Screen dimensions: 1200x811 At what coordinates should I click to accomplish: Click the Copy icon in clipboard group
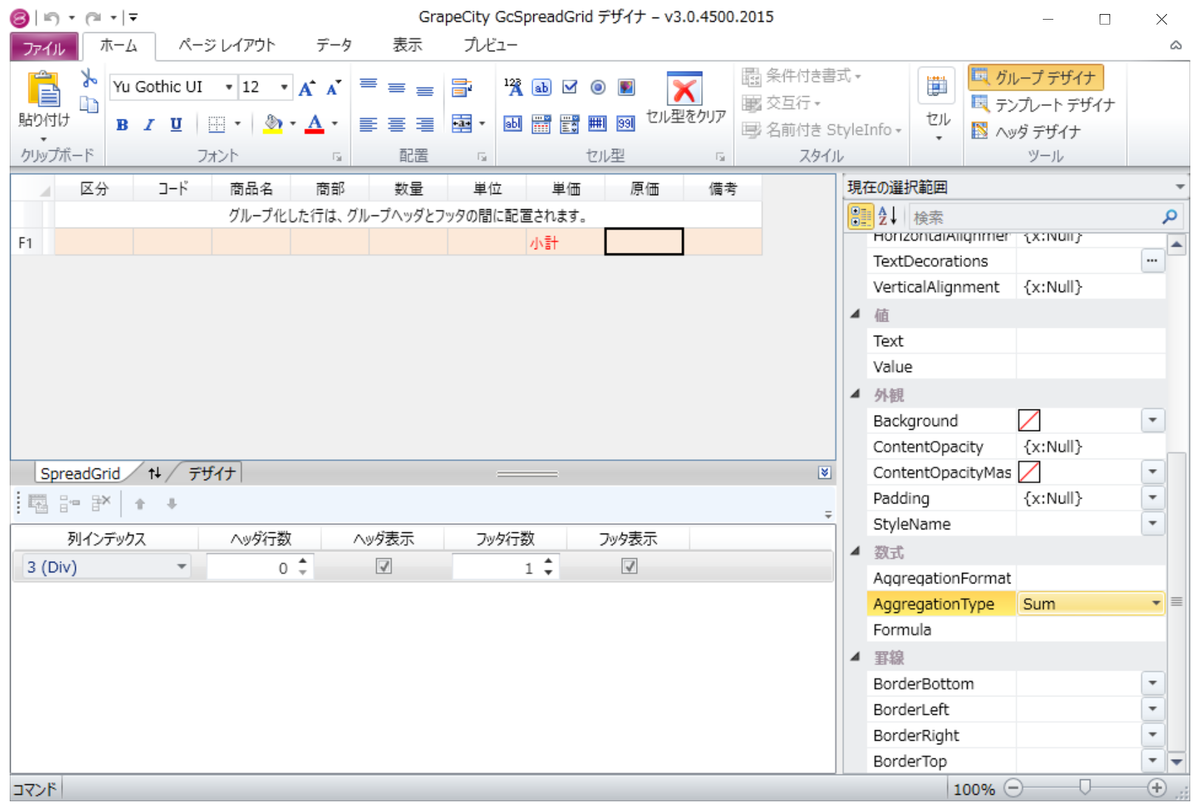point(88,104)
